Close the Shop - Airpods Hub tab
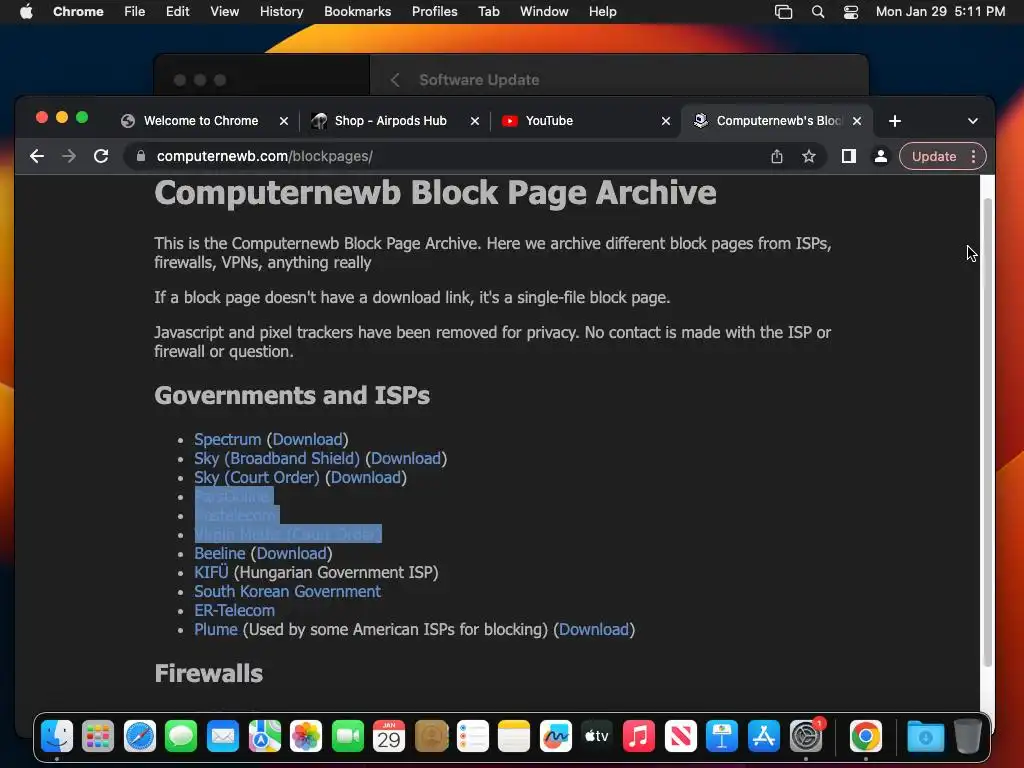This screenshot has width=1024, height=768. 475,121
